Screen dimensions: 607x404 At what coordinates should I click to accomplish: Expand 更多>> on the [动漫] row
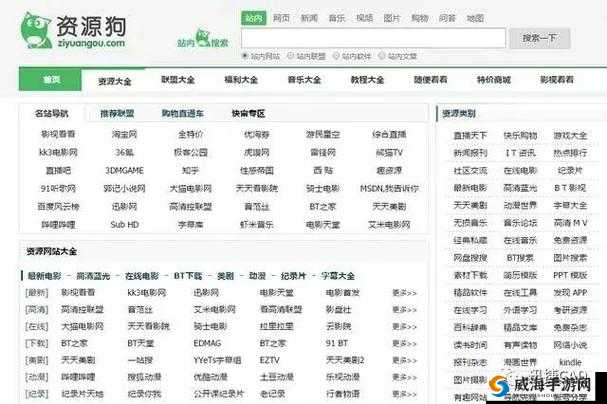405,377
